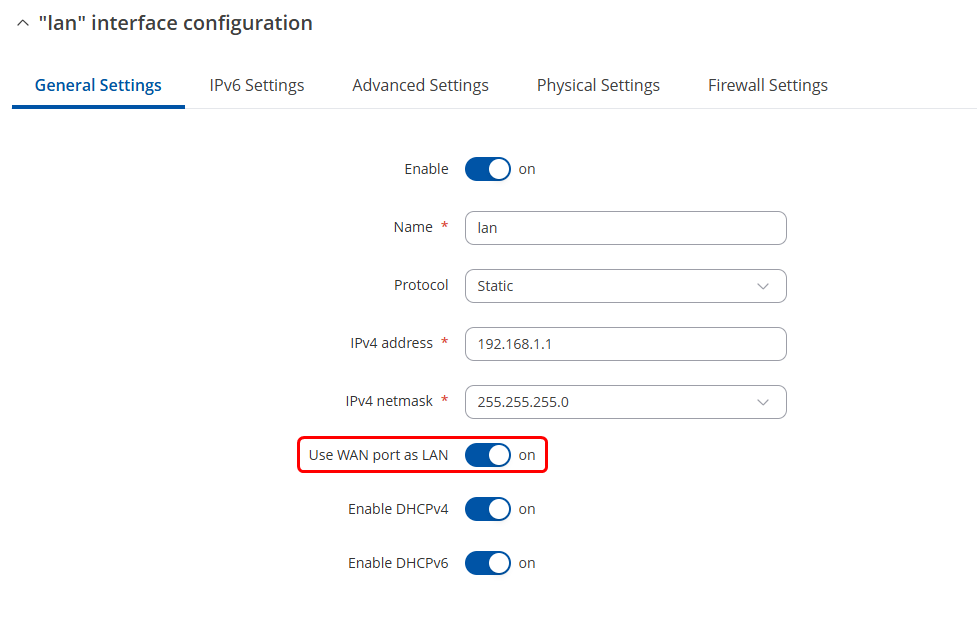The width and height of the screenshot is (977, 621).
Task: Switch to the General Settings tab
Action: point(98,85)
